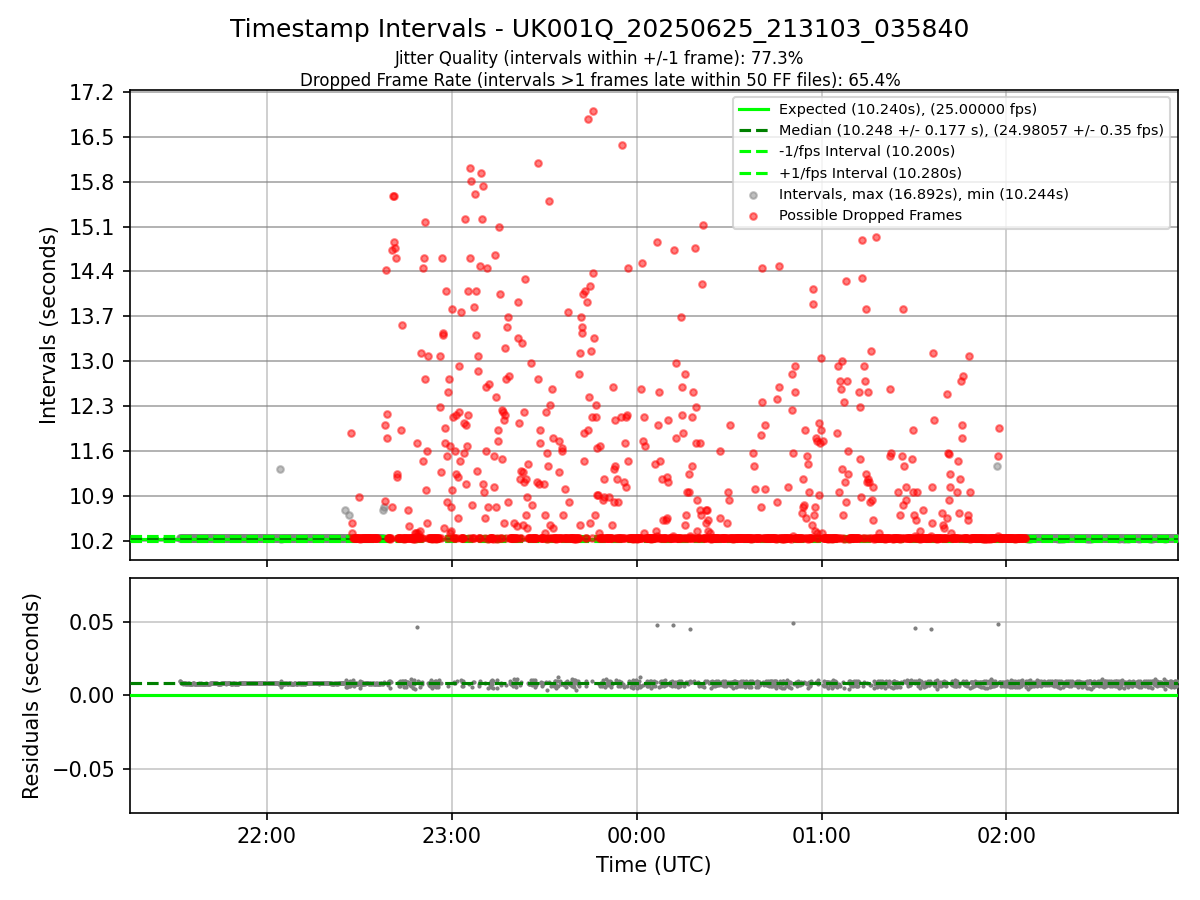Click the 00:00 x-axis tick label
1200x900 pixels.
click(x=636, y=834)
